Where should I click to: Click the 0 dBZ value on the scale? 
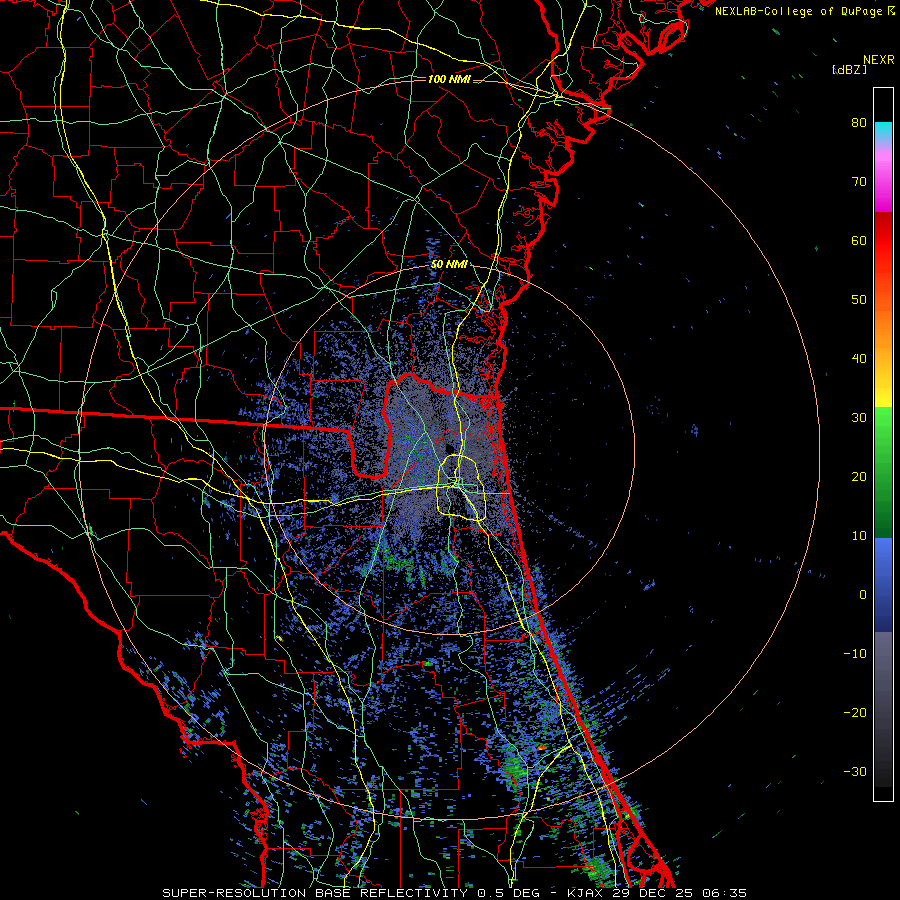863,595
